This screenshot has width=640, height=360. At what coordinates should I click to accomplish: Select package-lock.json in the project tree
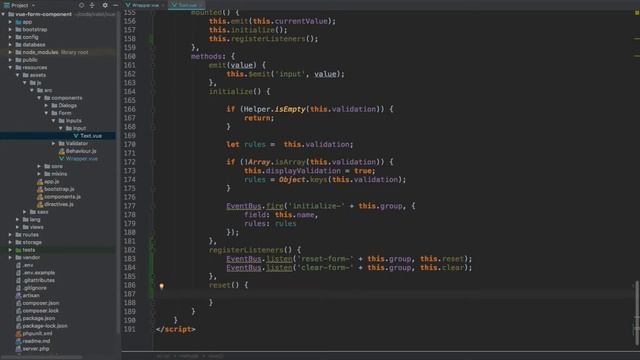click(45, 326)
